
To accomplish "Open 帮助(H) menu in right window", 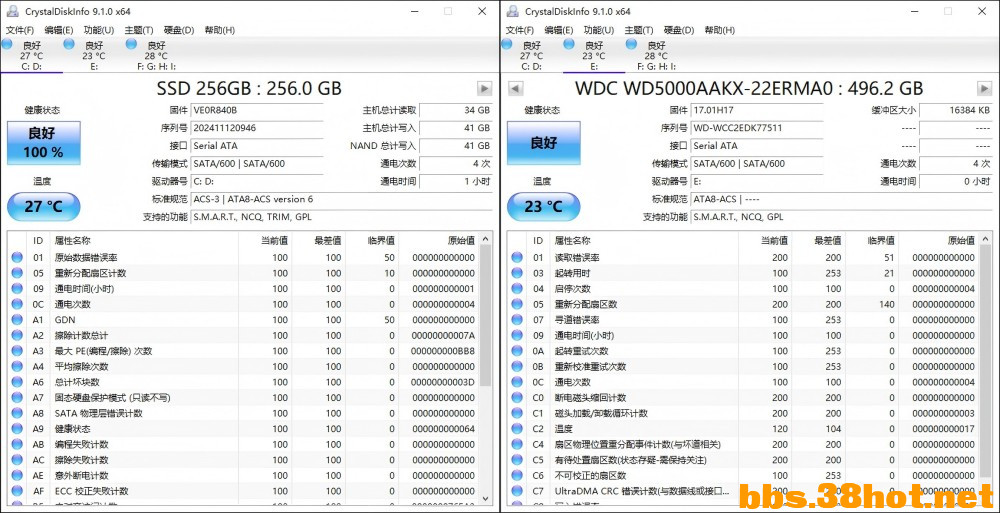I will click(719, 30).
